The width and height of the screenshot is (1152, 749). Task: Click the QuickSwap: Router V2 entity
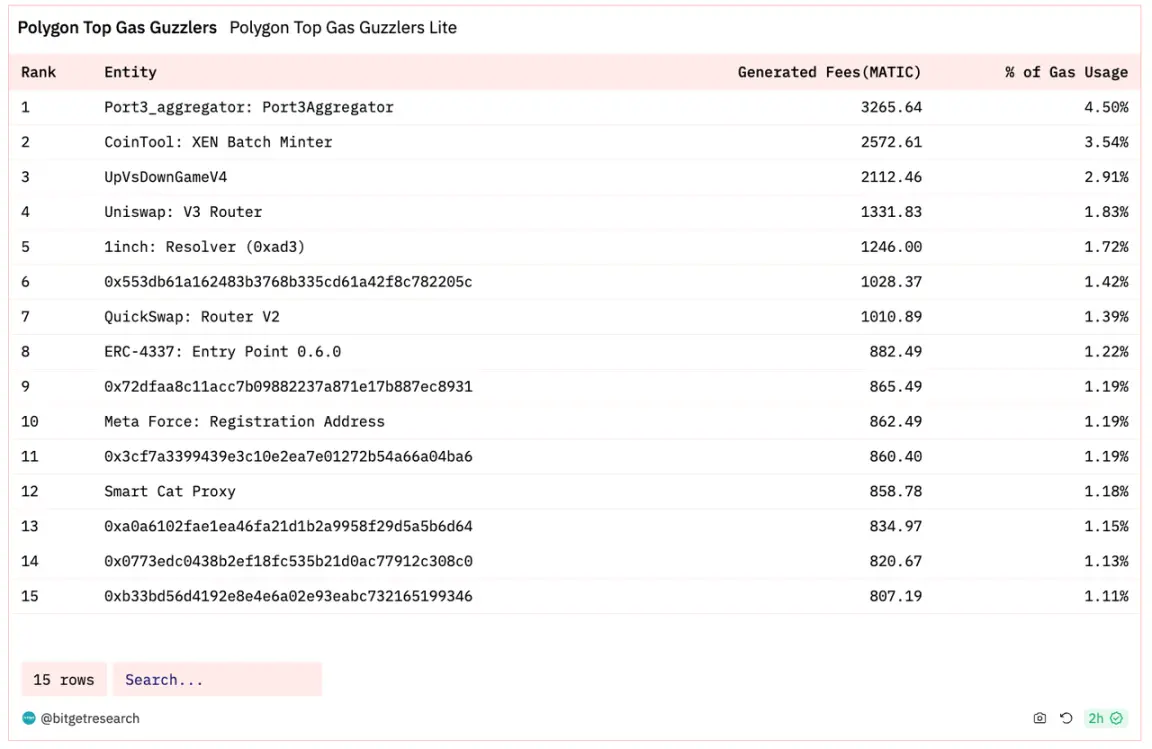[192, 317]
